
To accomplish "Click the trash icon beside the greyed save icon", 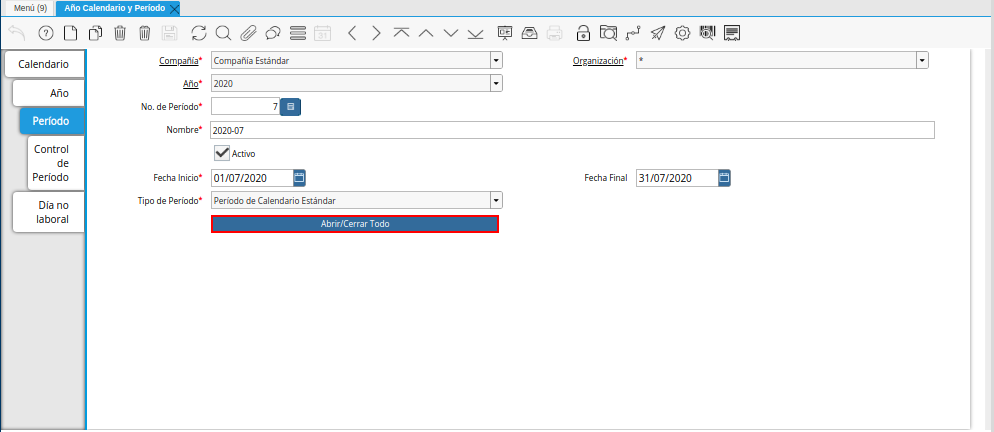I will (145, 33).
